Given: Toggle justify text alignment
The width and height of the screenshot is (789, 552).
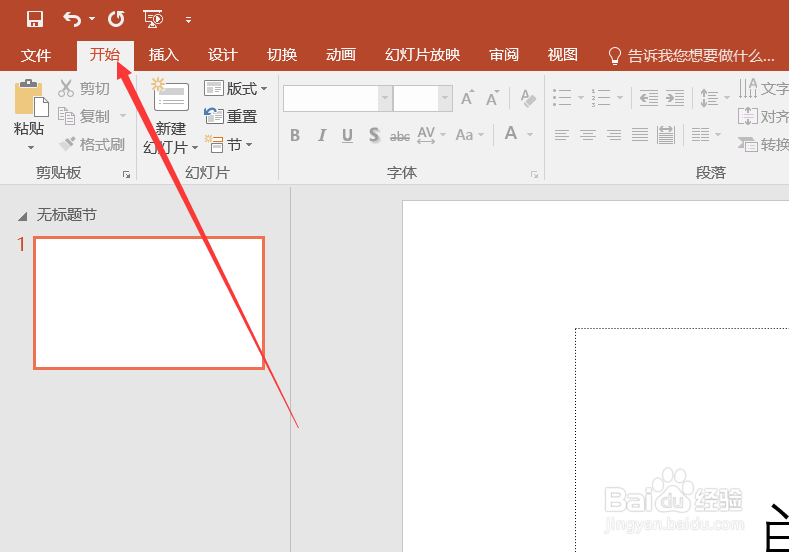Looking at the screenshot, I should [640, 135].
